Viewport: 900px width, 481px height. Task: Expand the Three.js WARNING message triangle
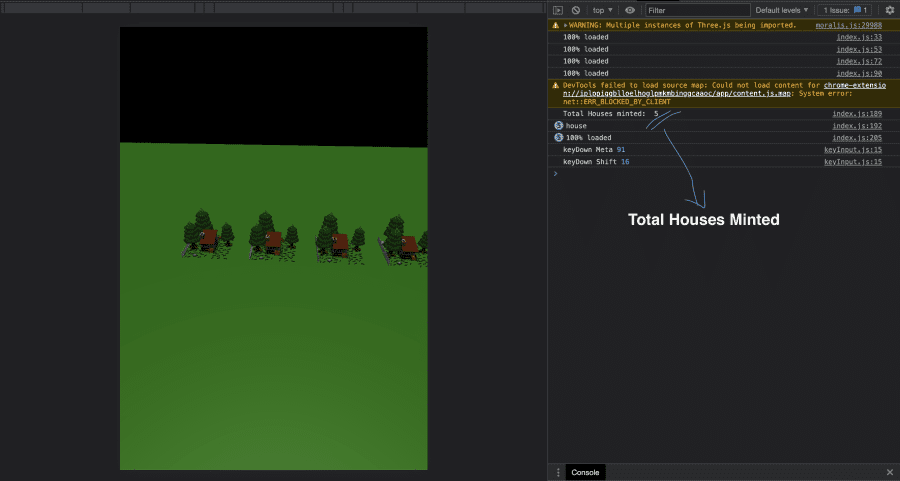(x=565, y=25)
